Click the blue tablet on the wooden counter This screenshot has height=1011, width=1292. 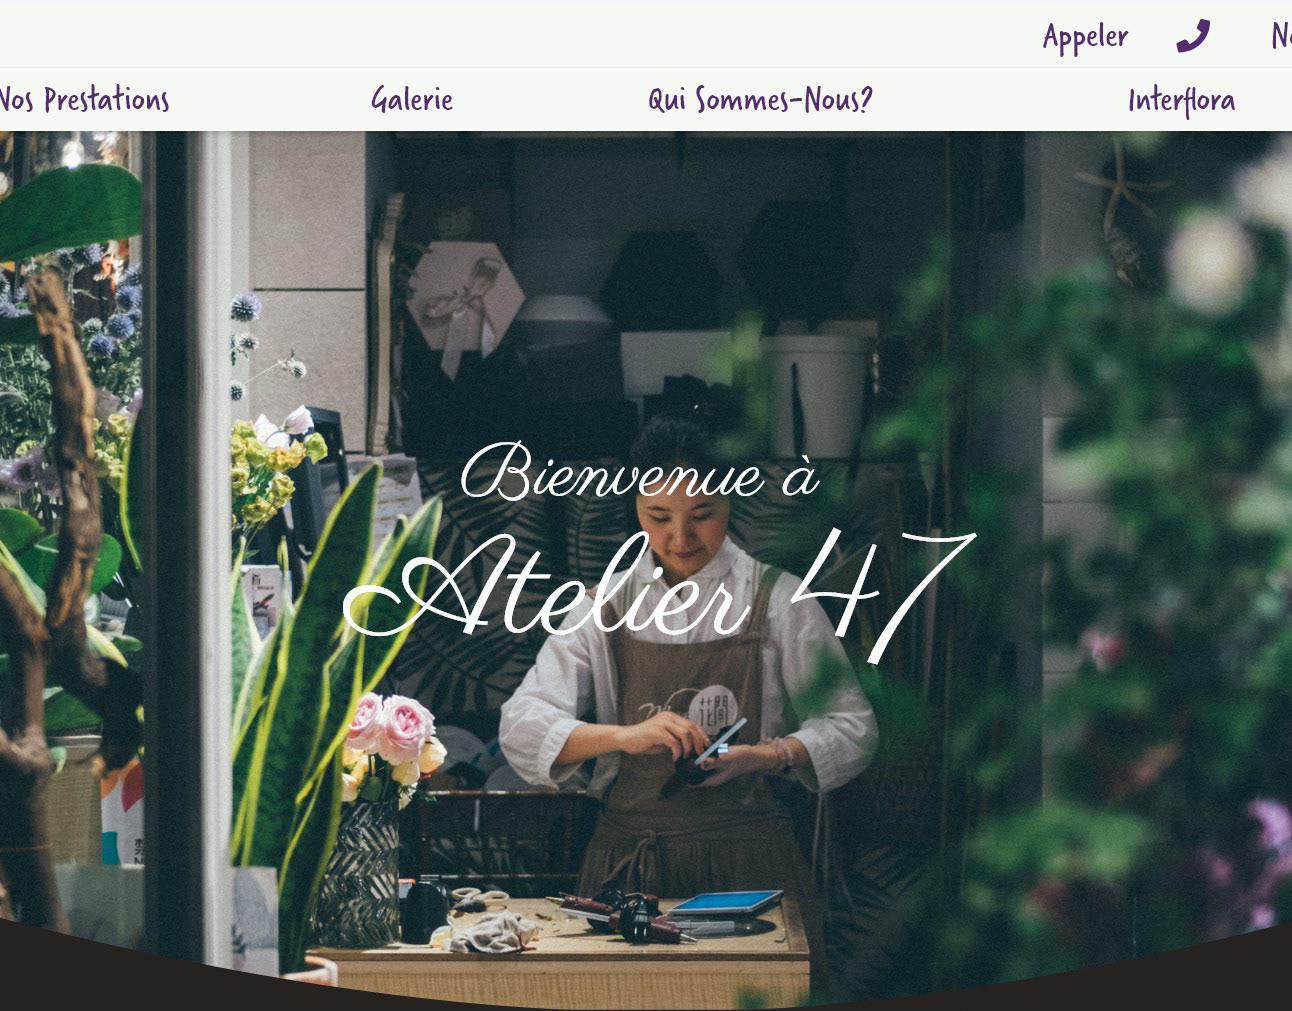coord(725,902)
